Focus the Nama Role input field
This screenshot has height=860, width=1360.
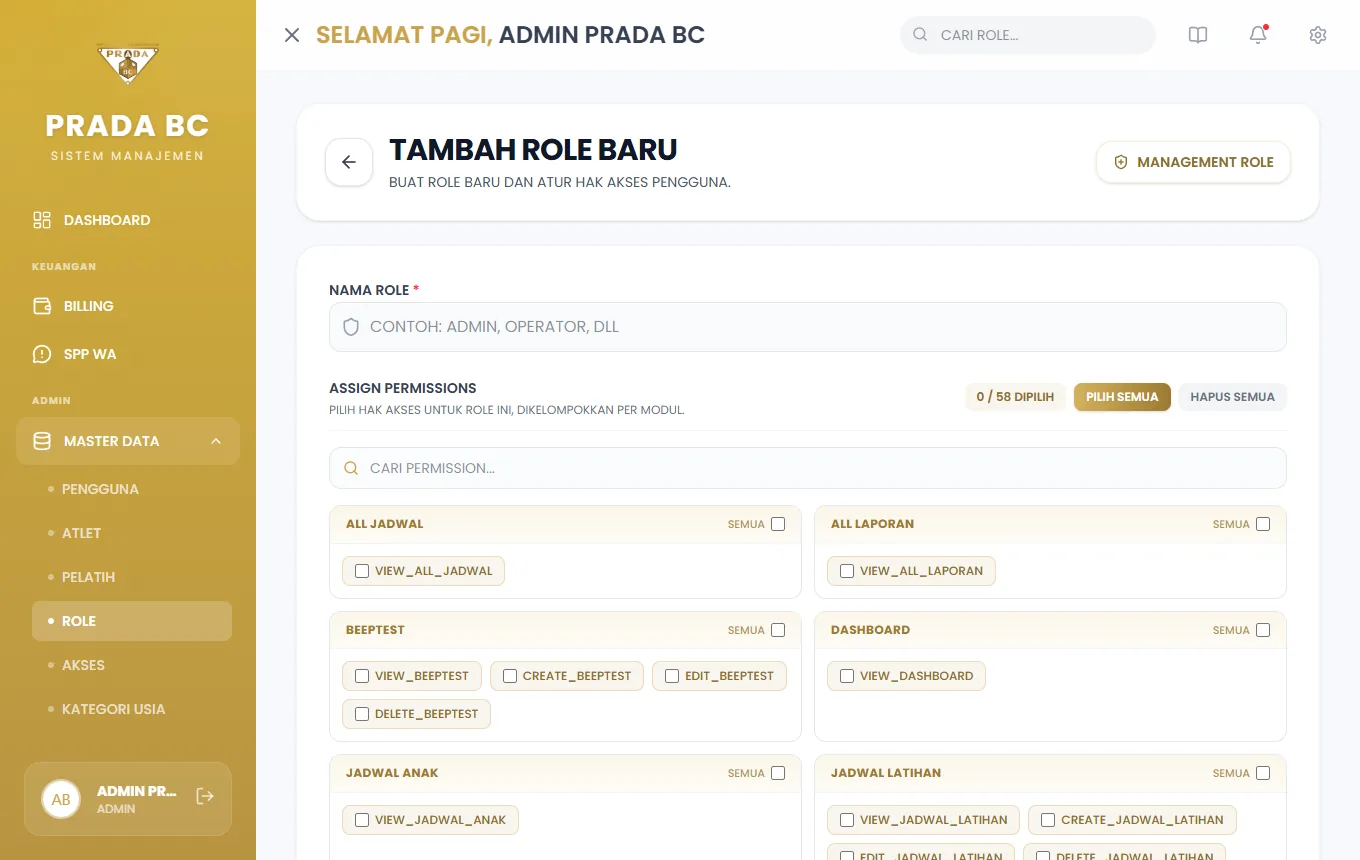coord(808,327)
